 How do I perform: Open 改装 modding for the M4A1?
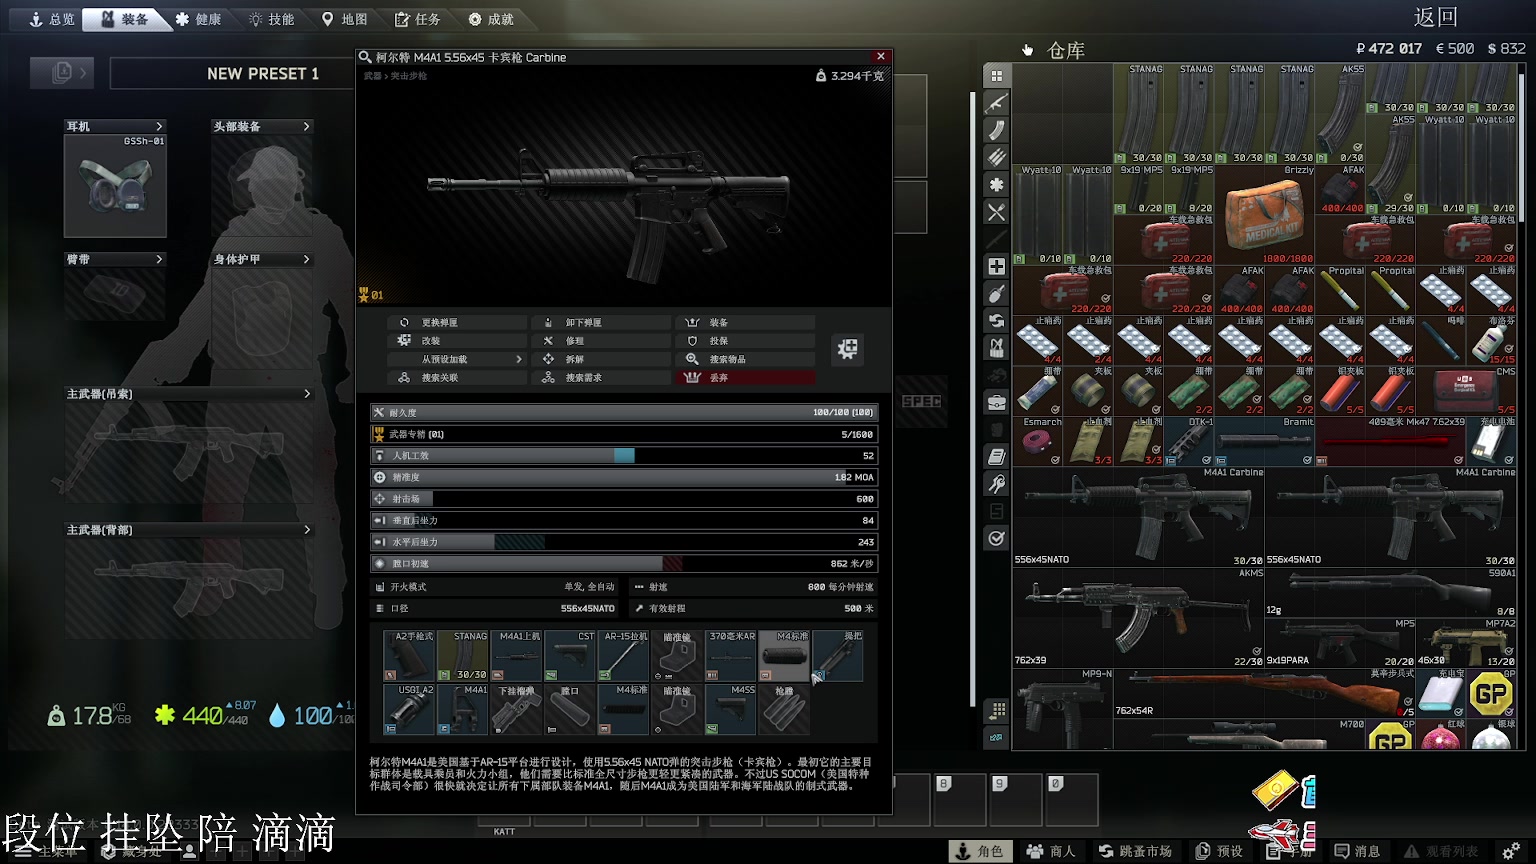[456, 340]
